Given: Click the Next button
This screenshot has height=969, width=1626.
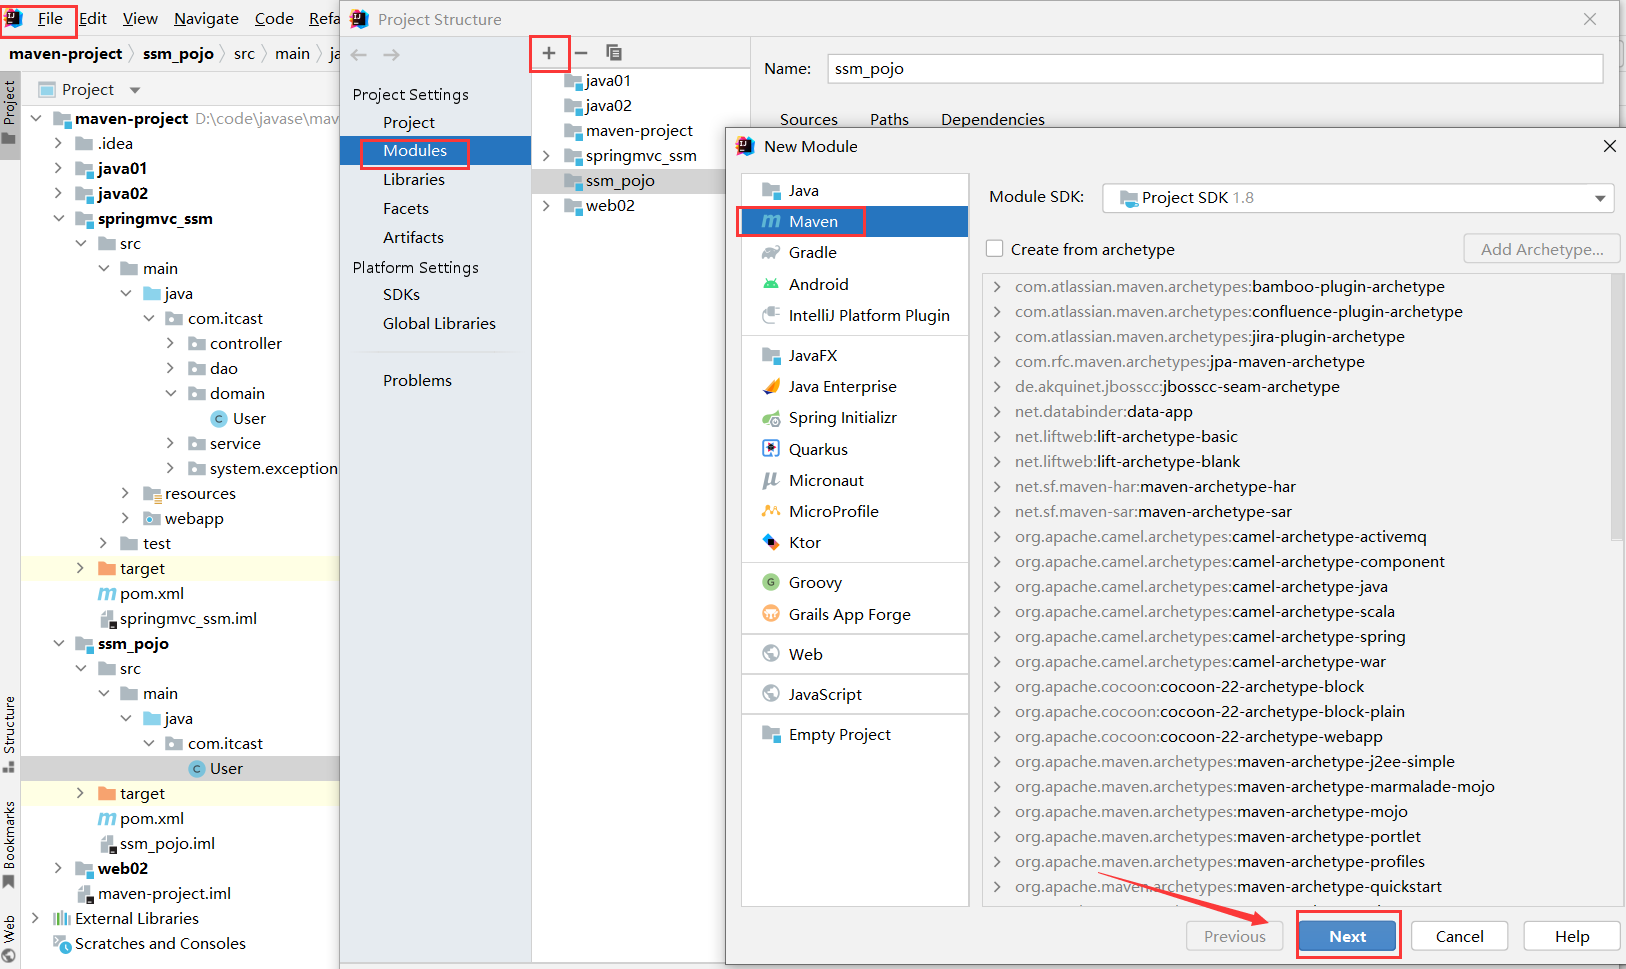Looking at the screenshot, I should coord(1347,936).
